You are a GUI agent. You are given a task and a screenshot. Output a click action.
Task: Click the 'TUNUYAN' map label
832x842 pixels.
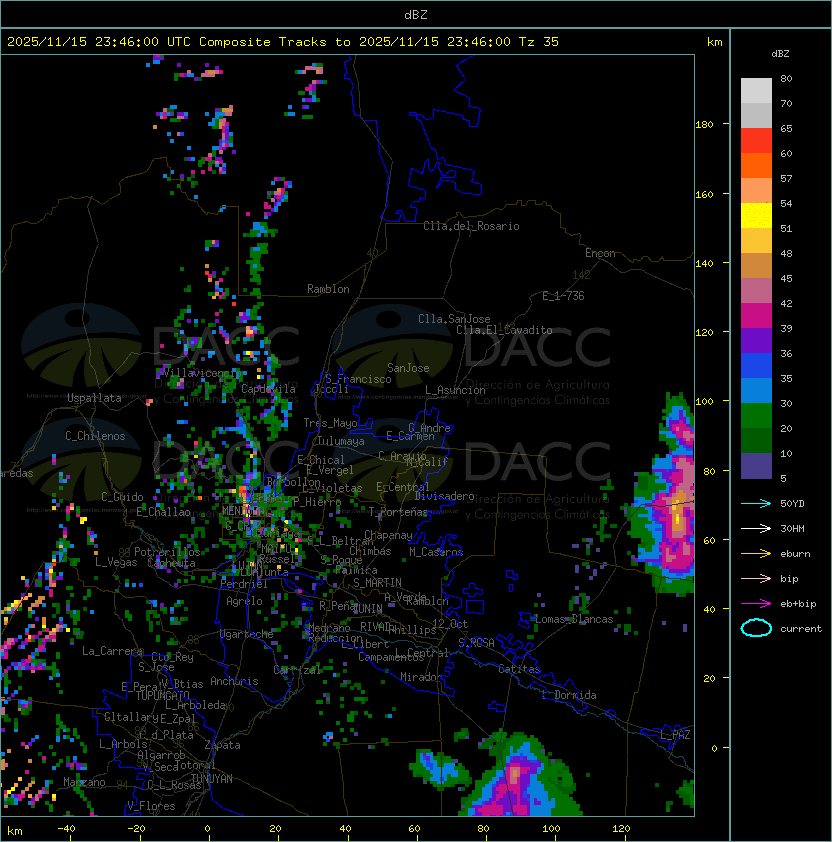pos(212,779)
